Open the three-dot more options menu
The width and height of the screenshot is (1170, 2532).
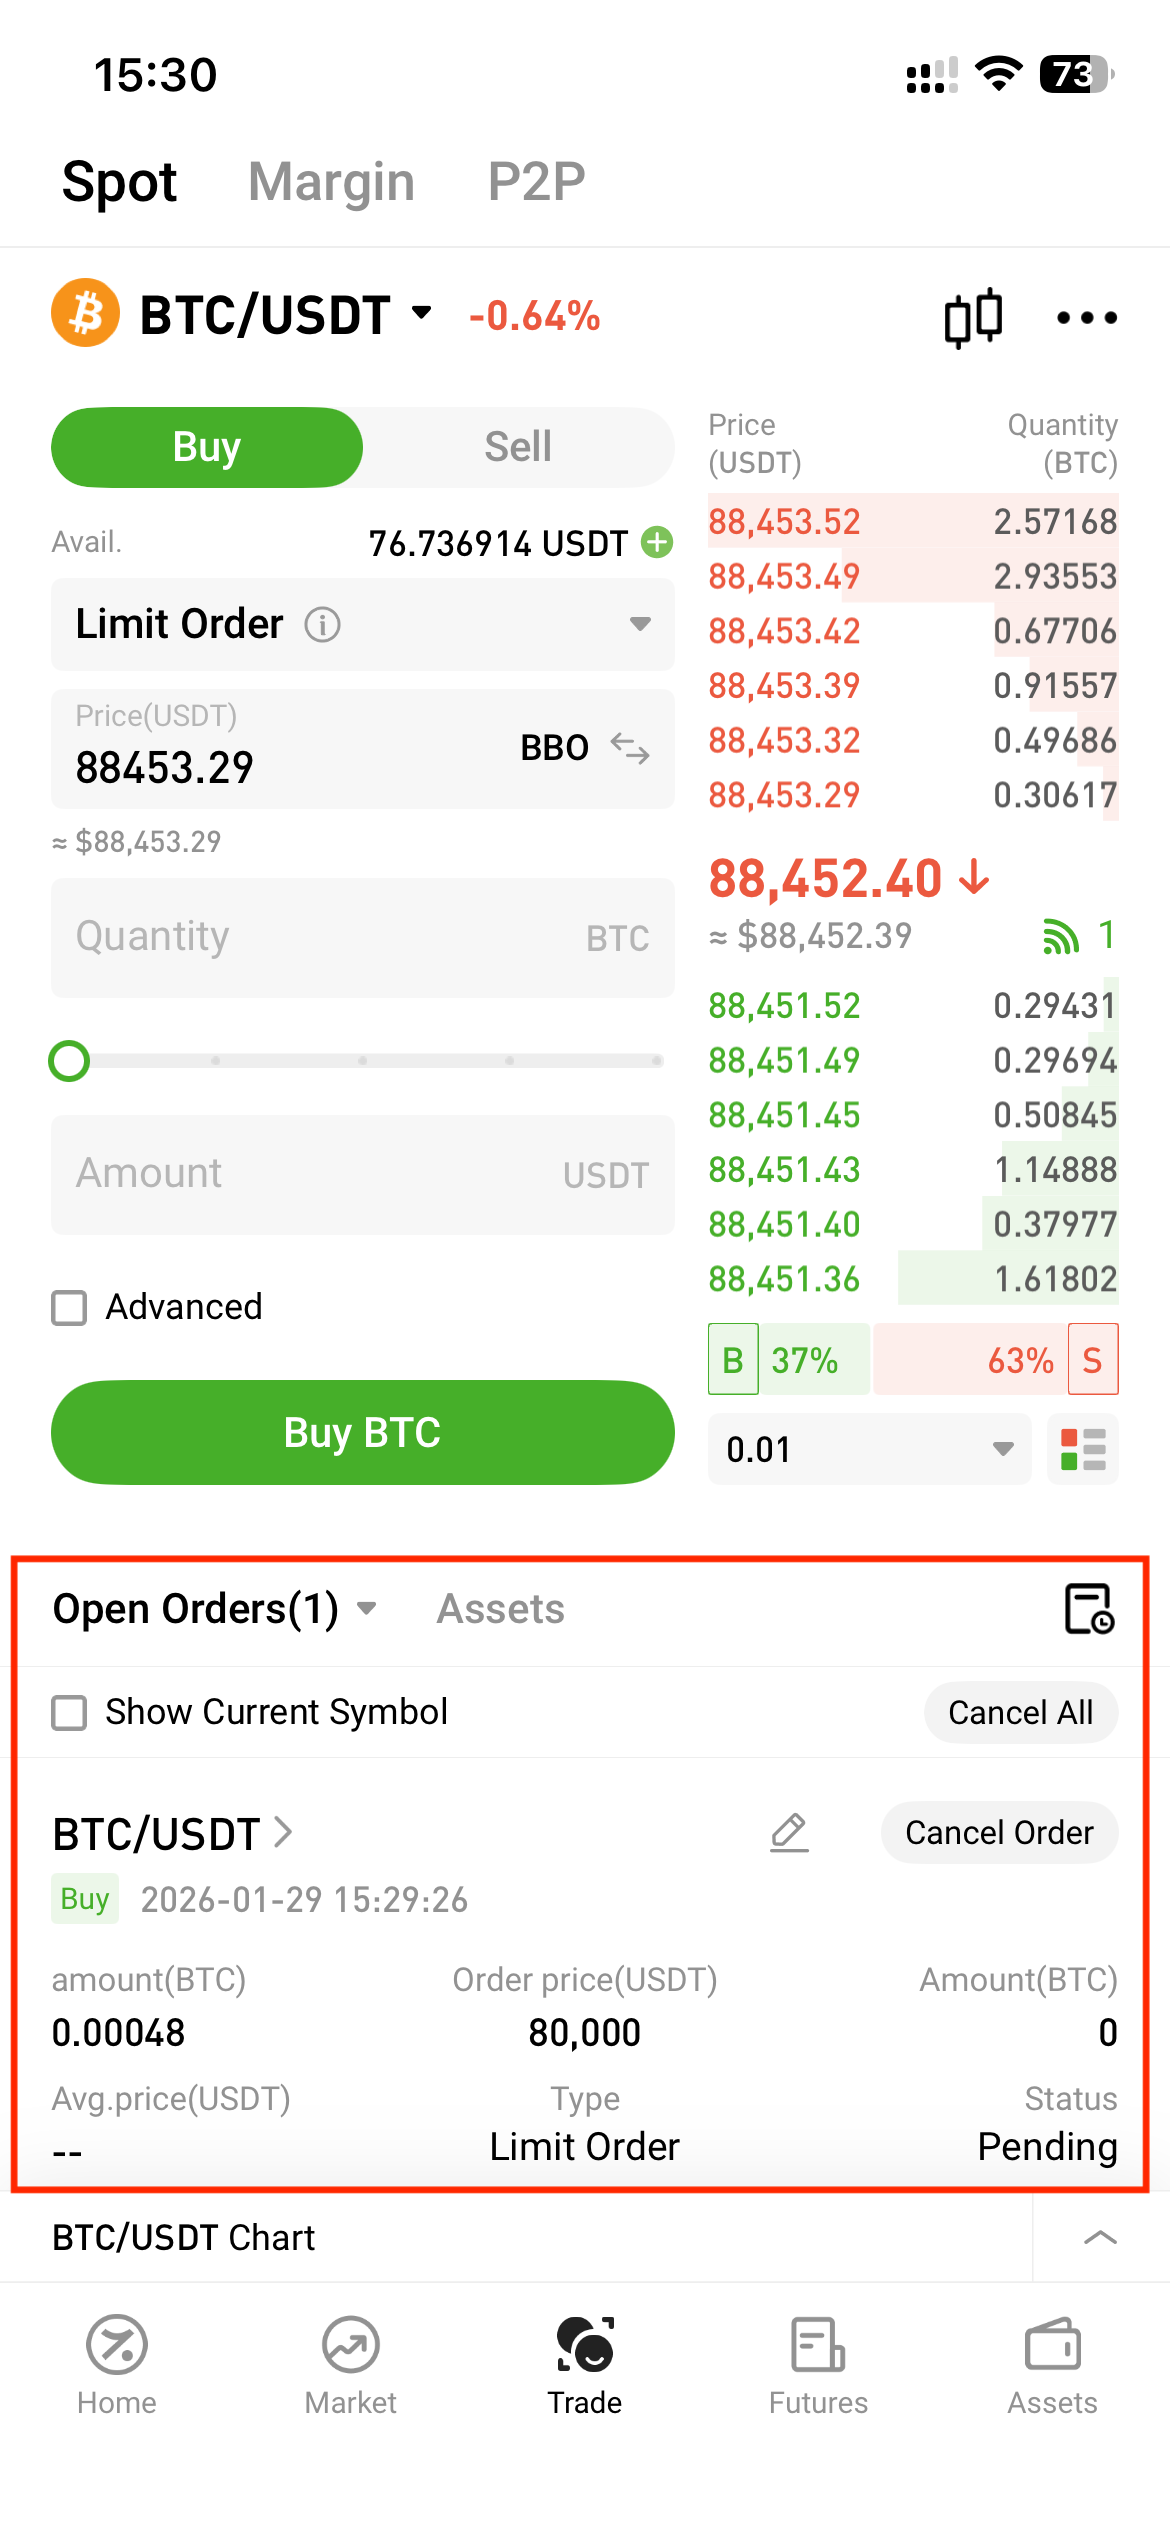coord(1087,318)
